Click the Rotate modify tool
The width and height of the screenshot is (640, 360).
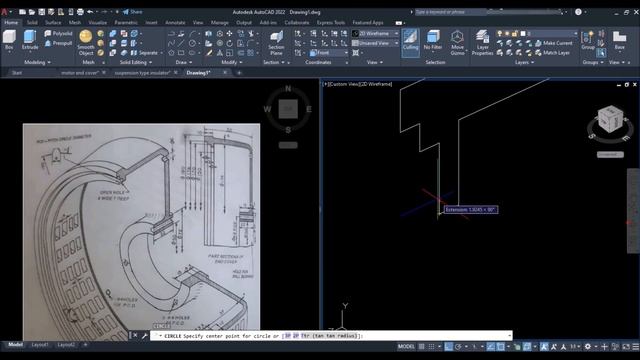pyautogui.click(x=230, y=43)
